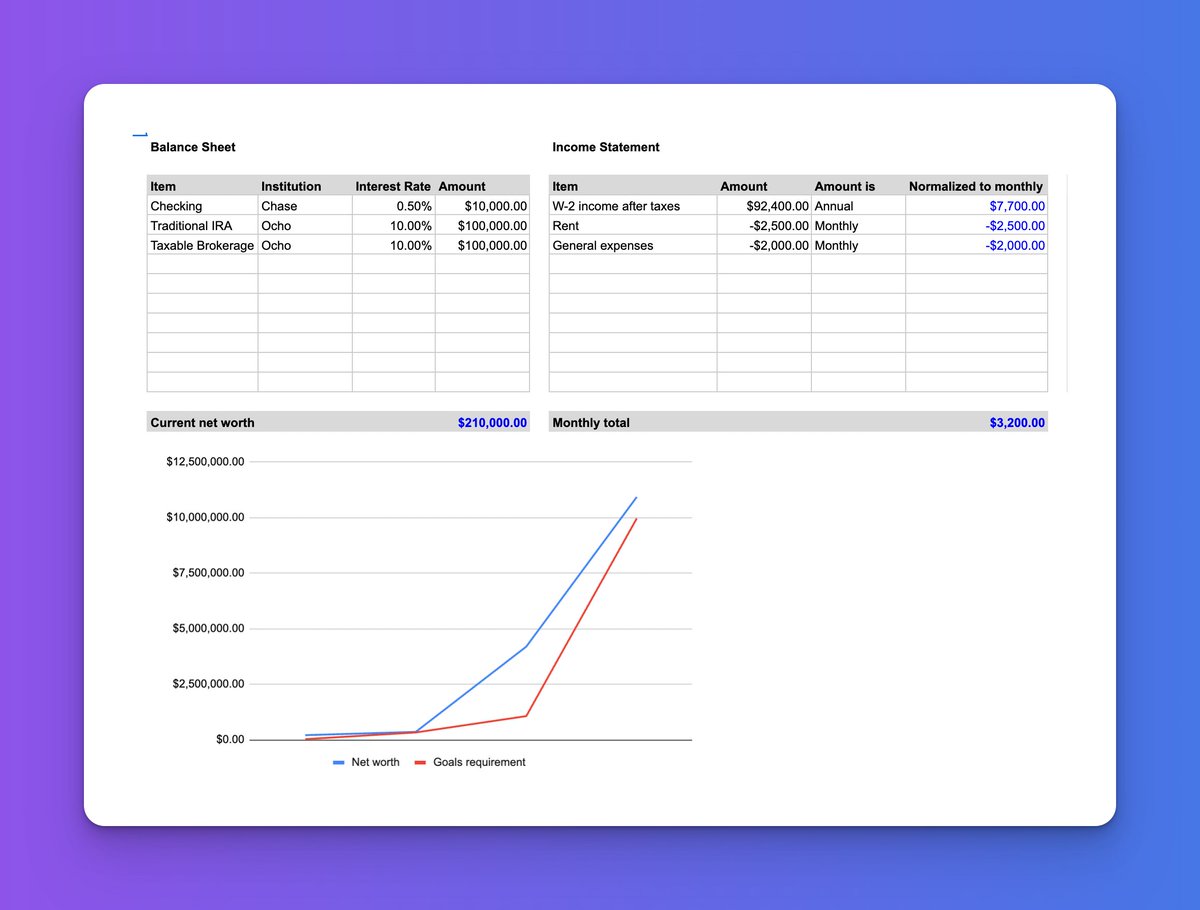Image resolution: width=1200 pixels, height=910 pixels.
Task: Select the 0.50% interest rate cell
Action: coord(393,206)
